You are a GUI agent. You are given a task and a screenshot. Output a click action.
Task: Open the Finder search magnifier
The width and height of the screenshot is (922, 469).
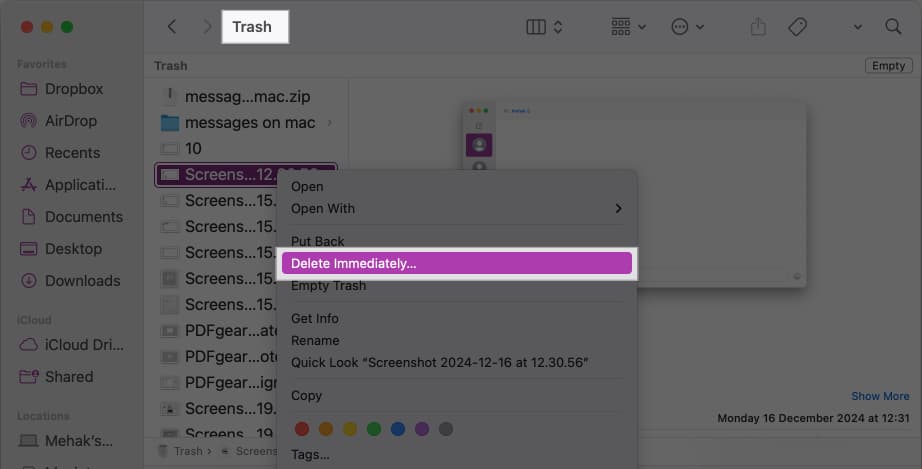(x=893, y=26)
